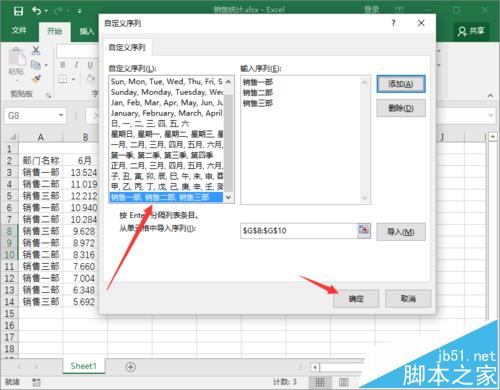The height and width of the screenshot is (390, 500).
Task: Click horizontal scrollbar left arrow
Action: click(315, 367)
